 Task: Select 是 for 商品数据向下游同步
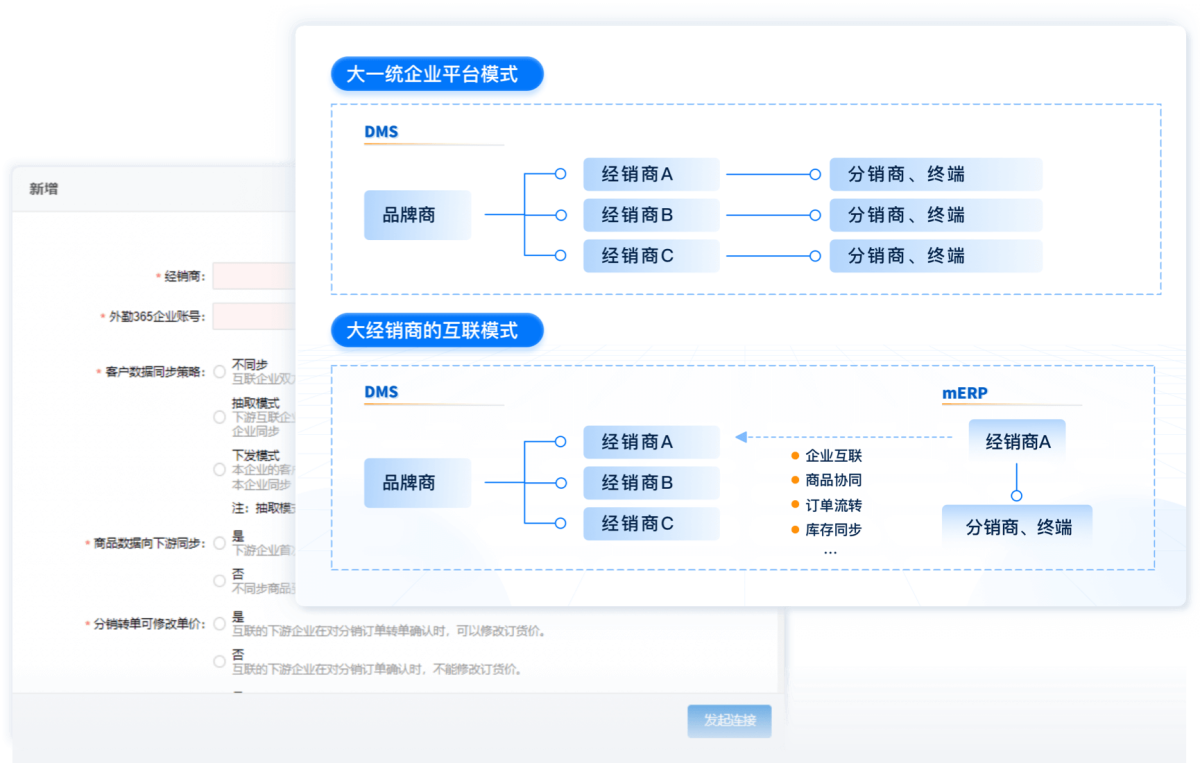point(220,543)
